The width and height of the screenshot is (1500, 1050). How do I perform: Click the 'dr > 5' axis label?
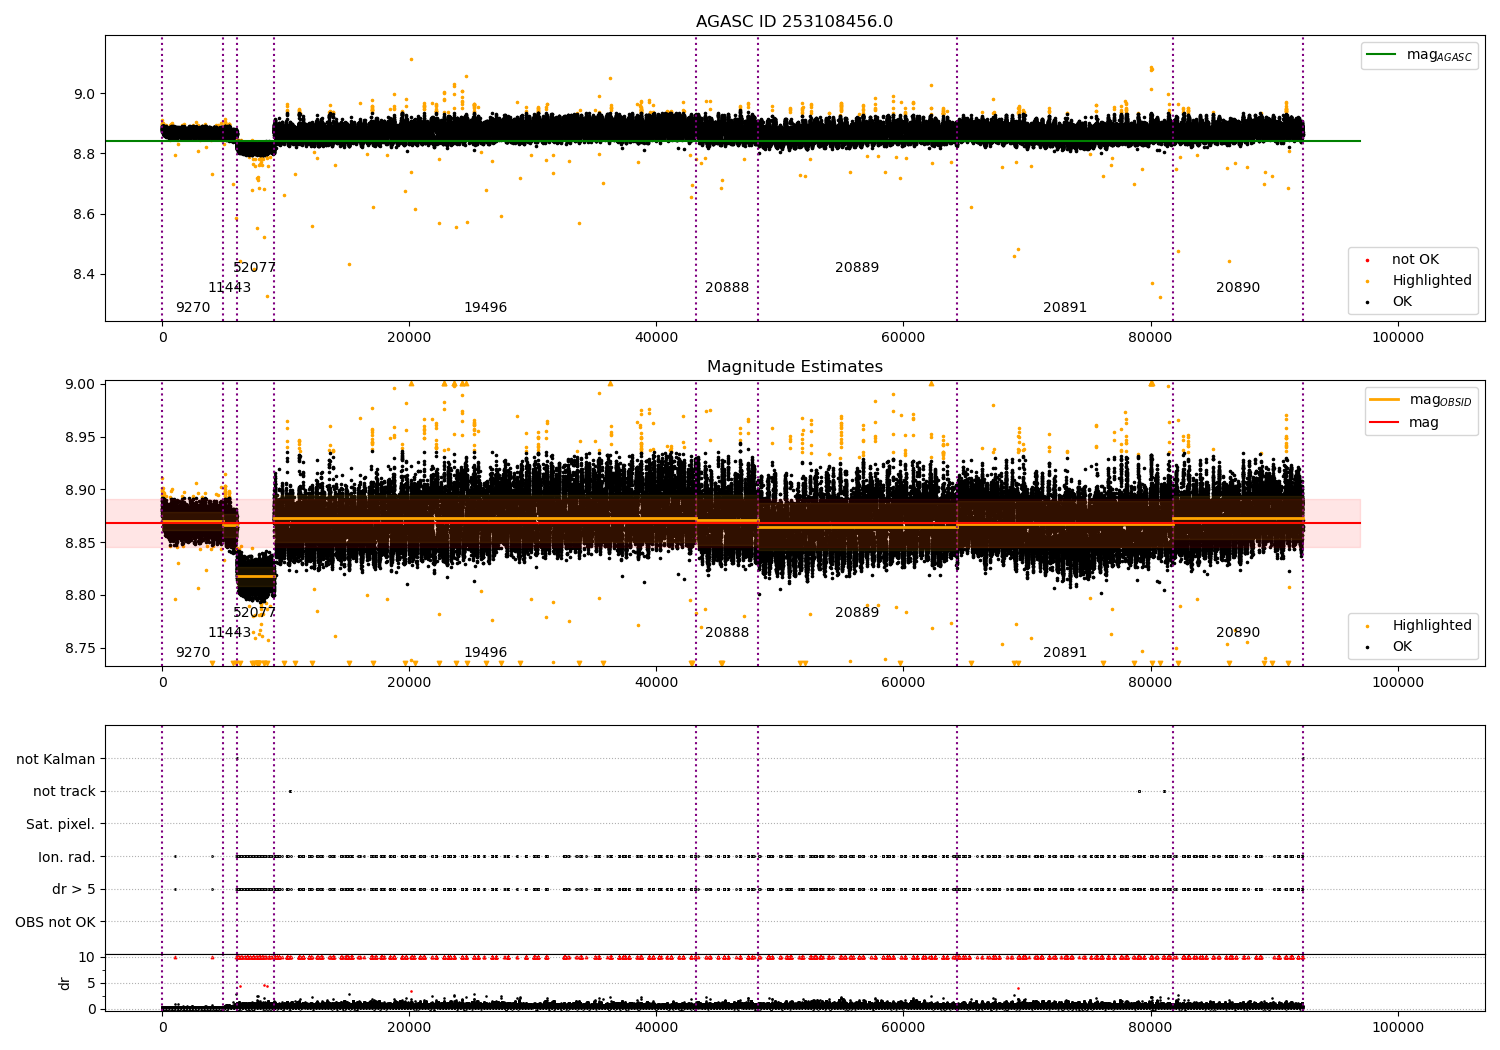click(74, 889)
